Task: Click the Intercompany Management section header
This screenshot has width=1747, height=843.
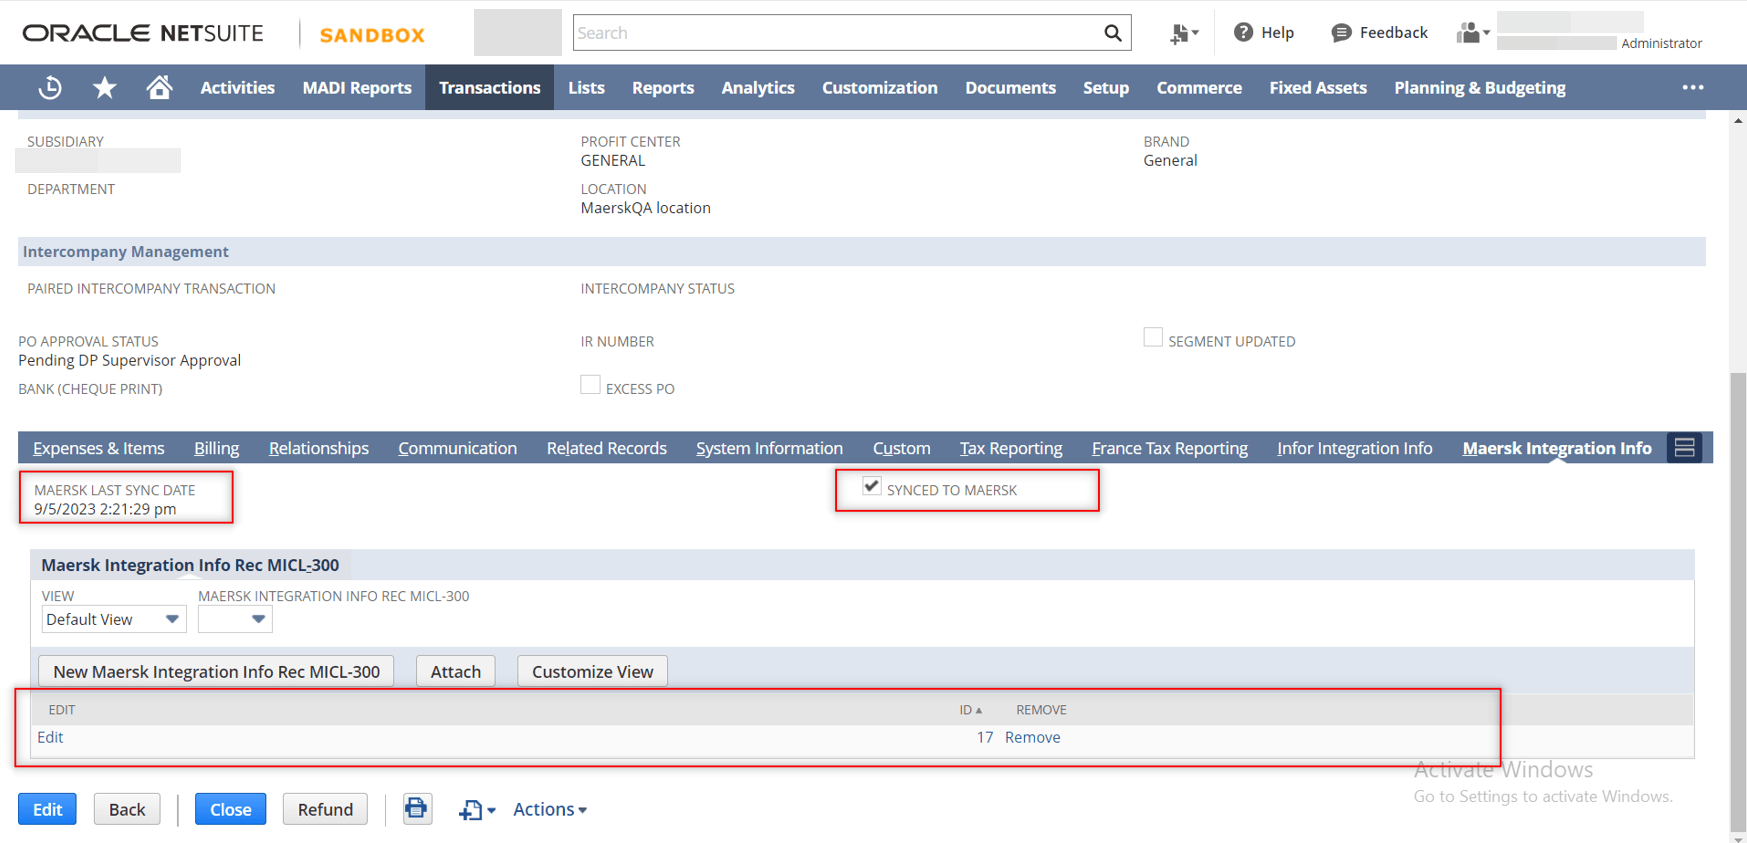Action: [x=862, y=252]
